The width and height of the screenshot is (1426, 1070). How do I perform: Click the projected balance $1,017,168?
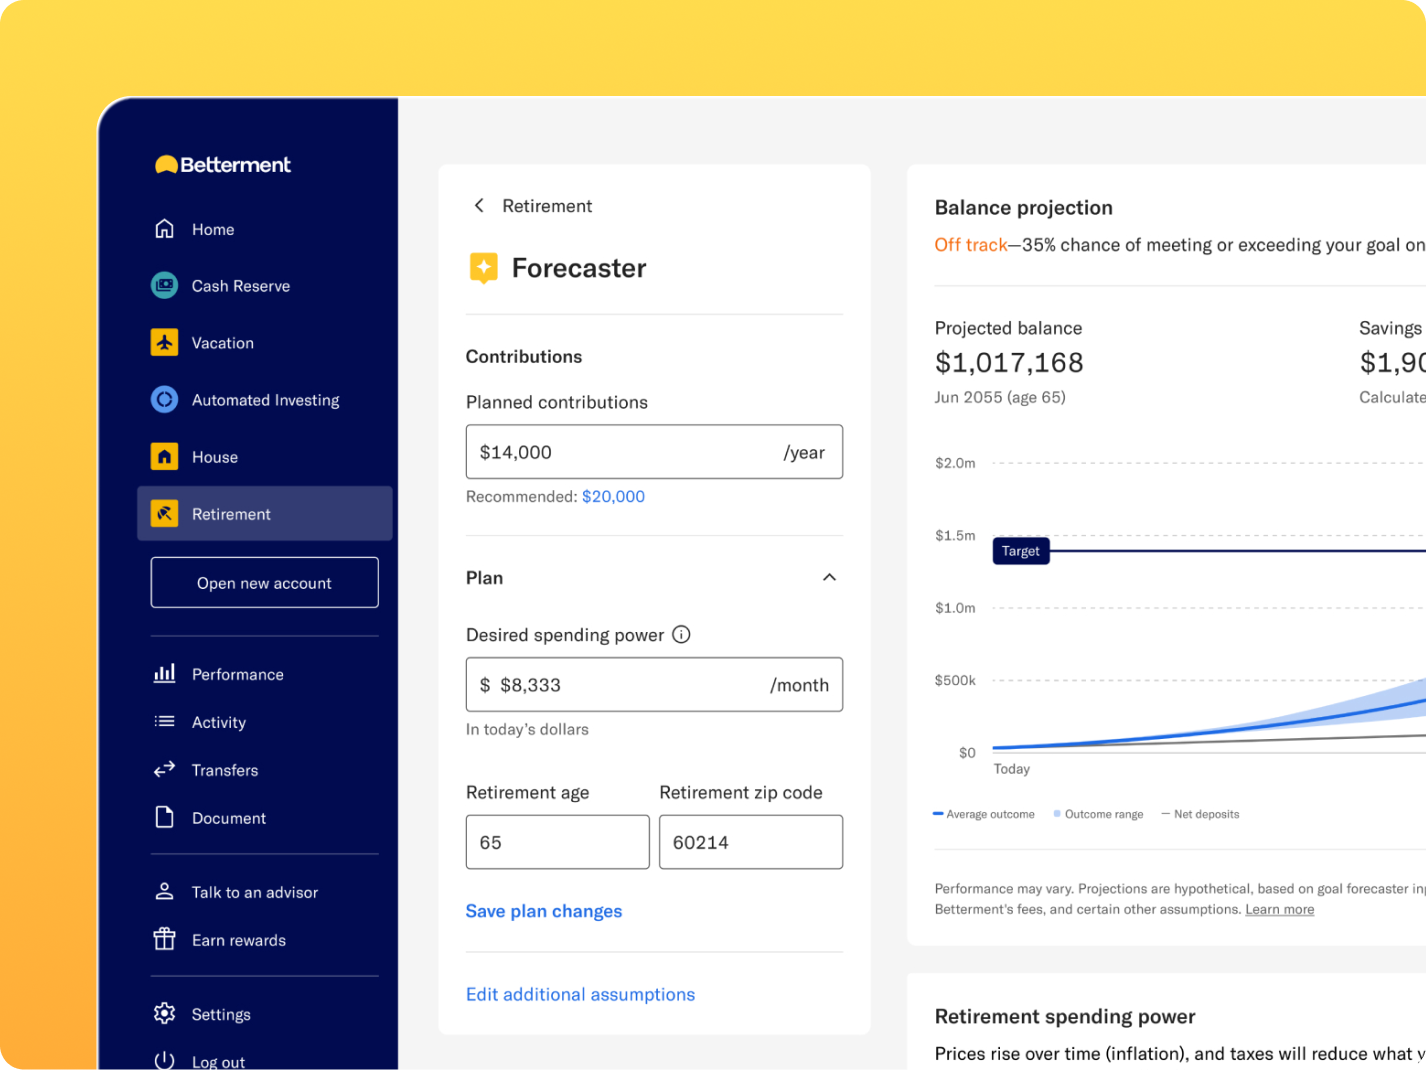pyautogui.click(x=1009, y=363)
